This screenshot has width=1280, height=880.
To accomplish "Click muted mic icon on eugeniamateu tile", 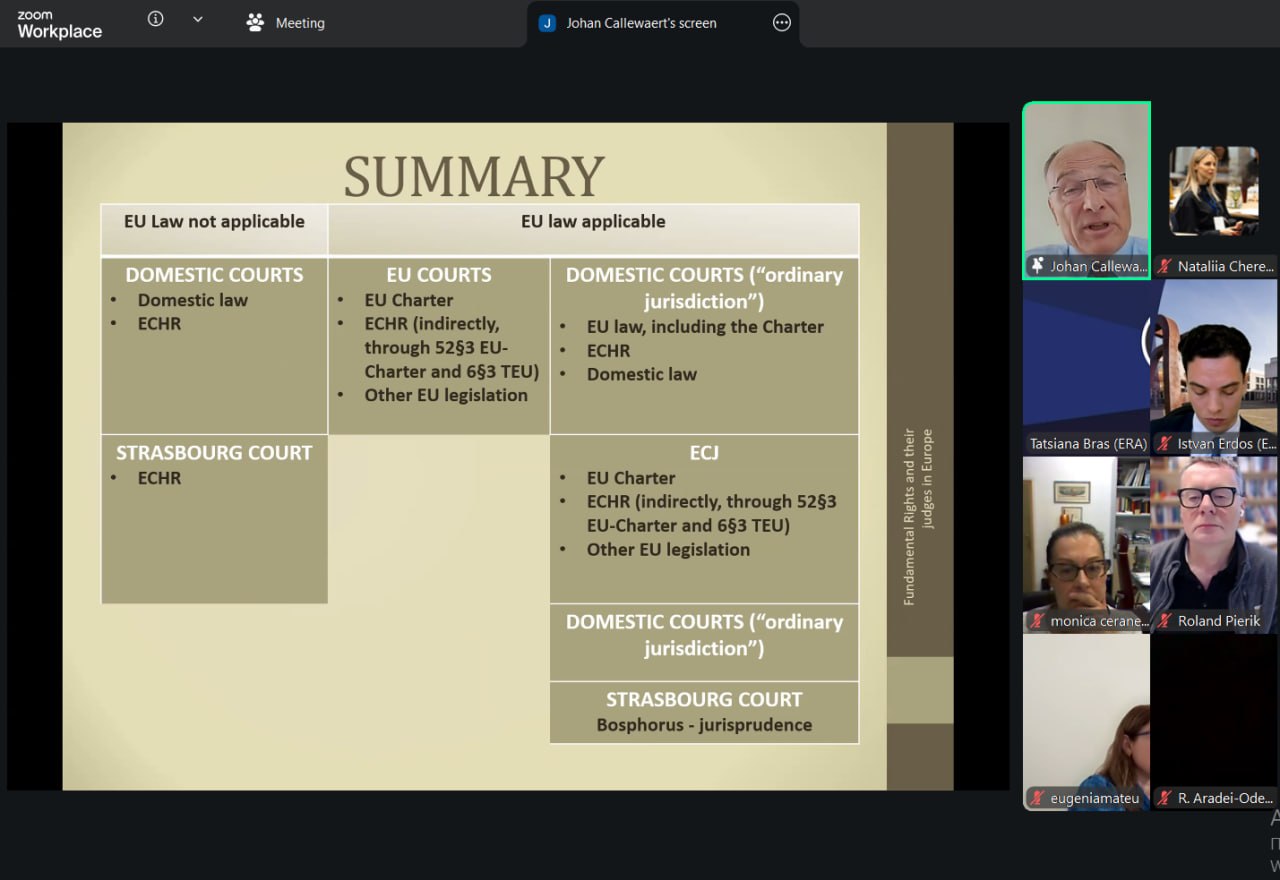I will pyautogui.click(x=1037, y=798).
